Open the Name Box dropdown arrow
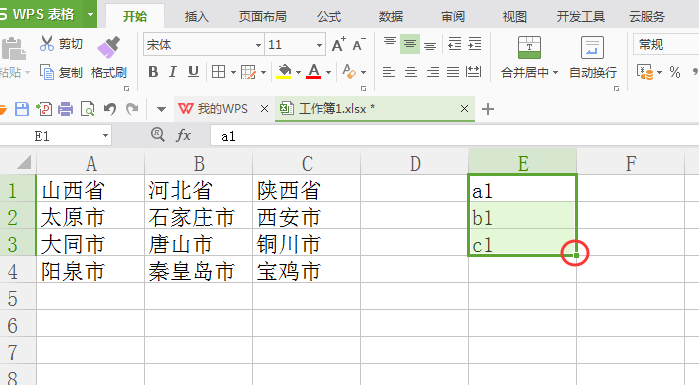This screenshot has width=699, height=385. pyautogui.click(x=105, y=135)
